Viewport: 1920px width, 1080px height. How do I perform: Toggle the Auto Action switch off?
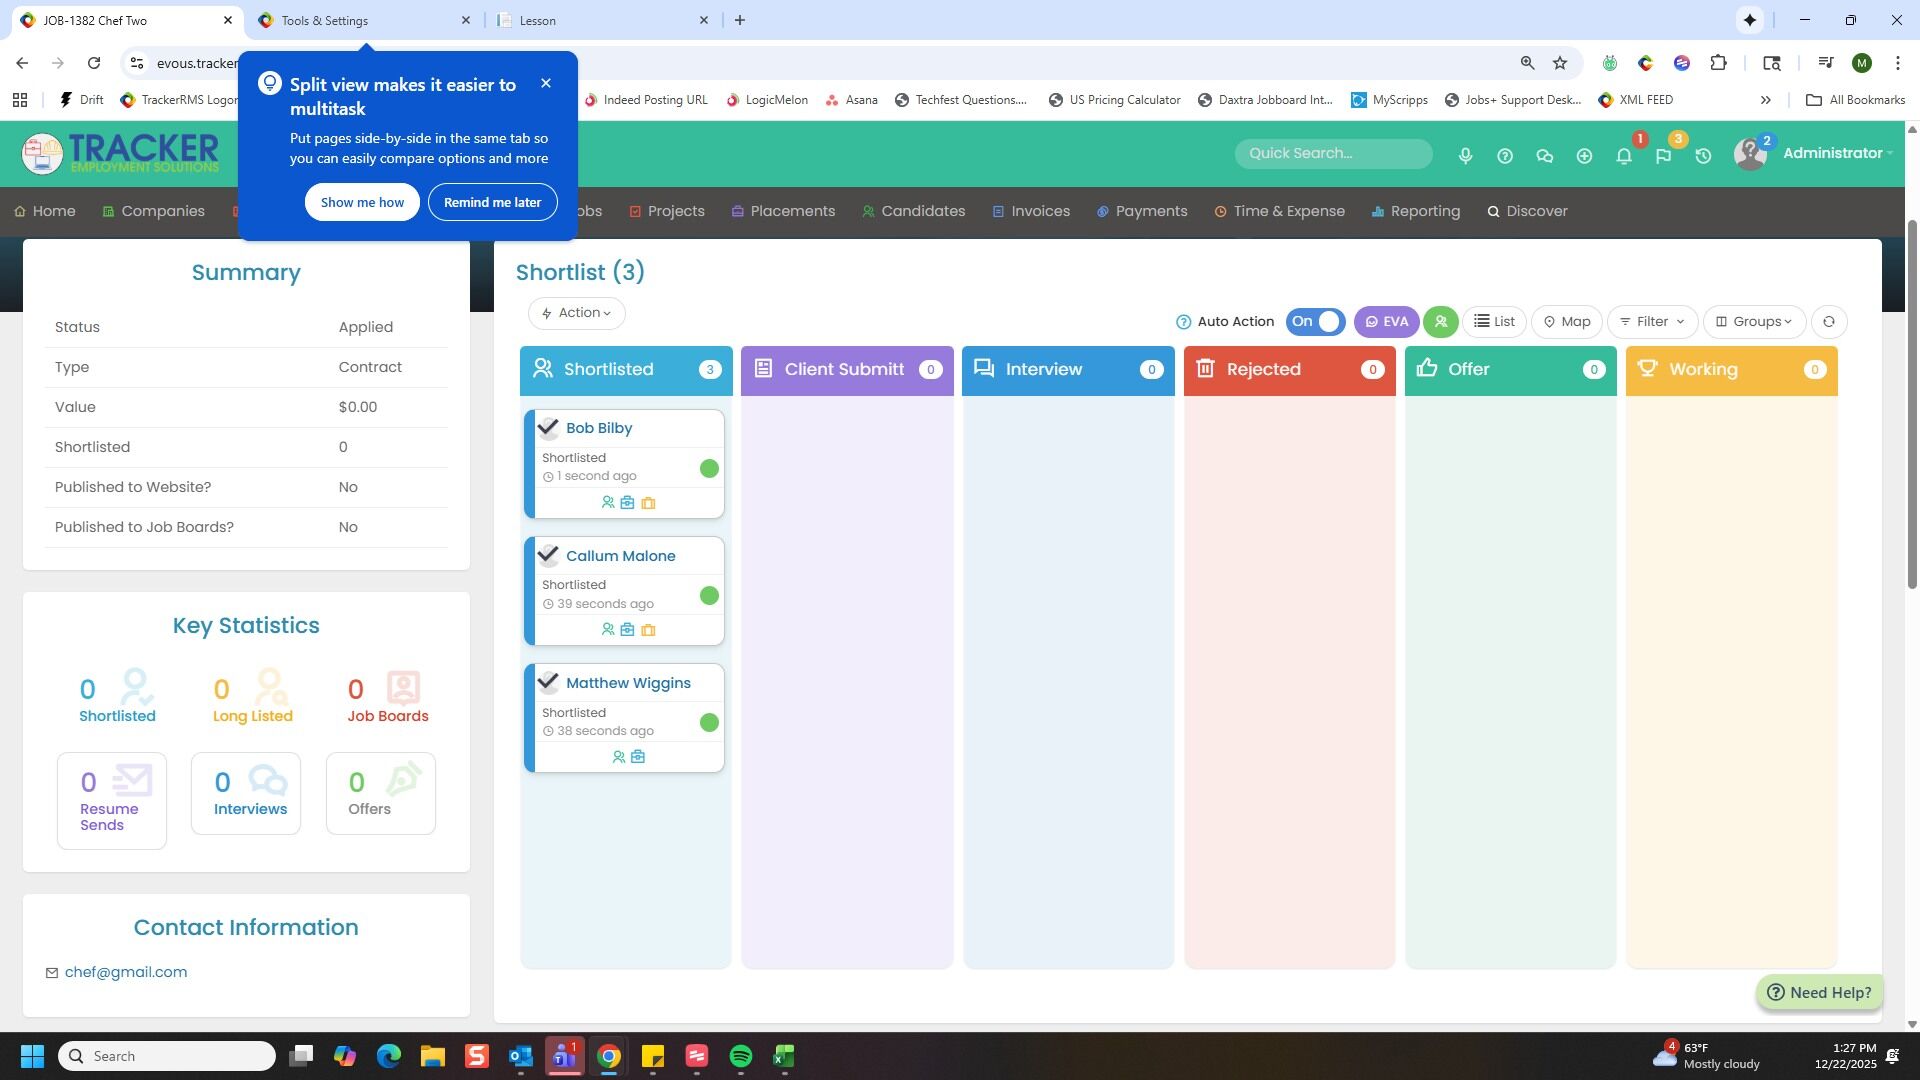[x=1315, y=322]
